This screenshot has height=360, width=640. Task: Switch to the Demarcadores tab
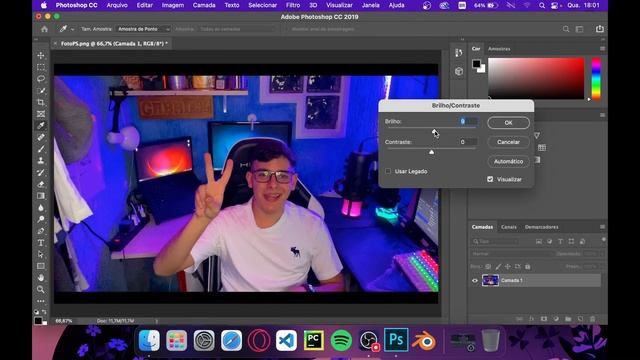[x=542, y=227]
